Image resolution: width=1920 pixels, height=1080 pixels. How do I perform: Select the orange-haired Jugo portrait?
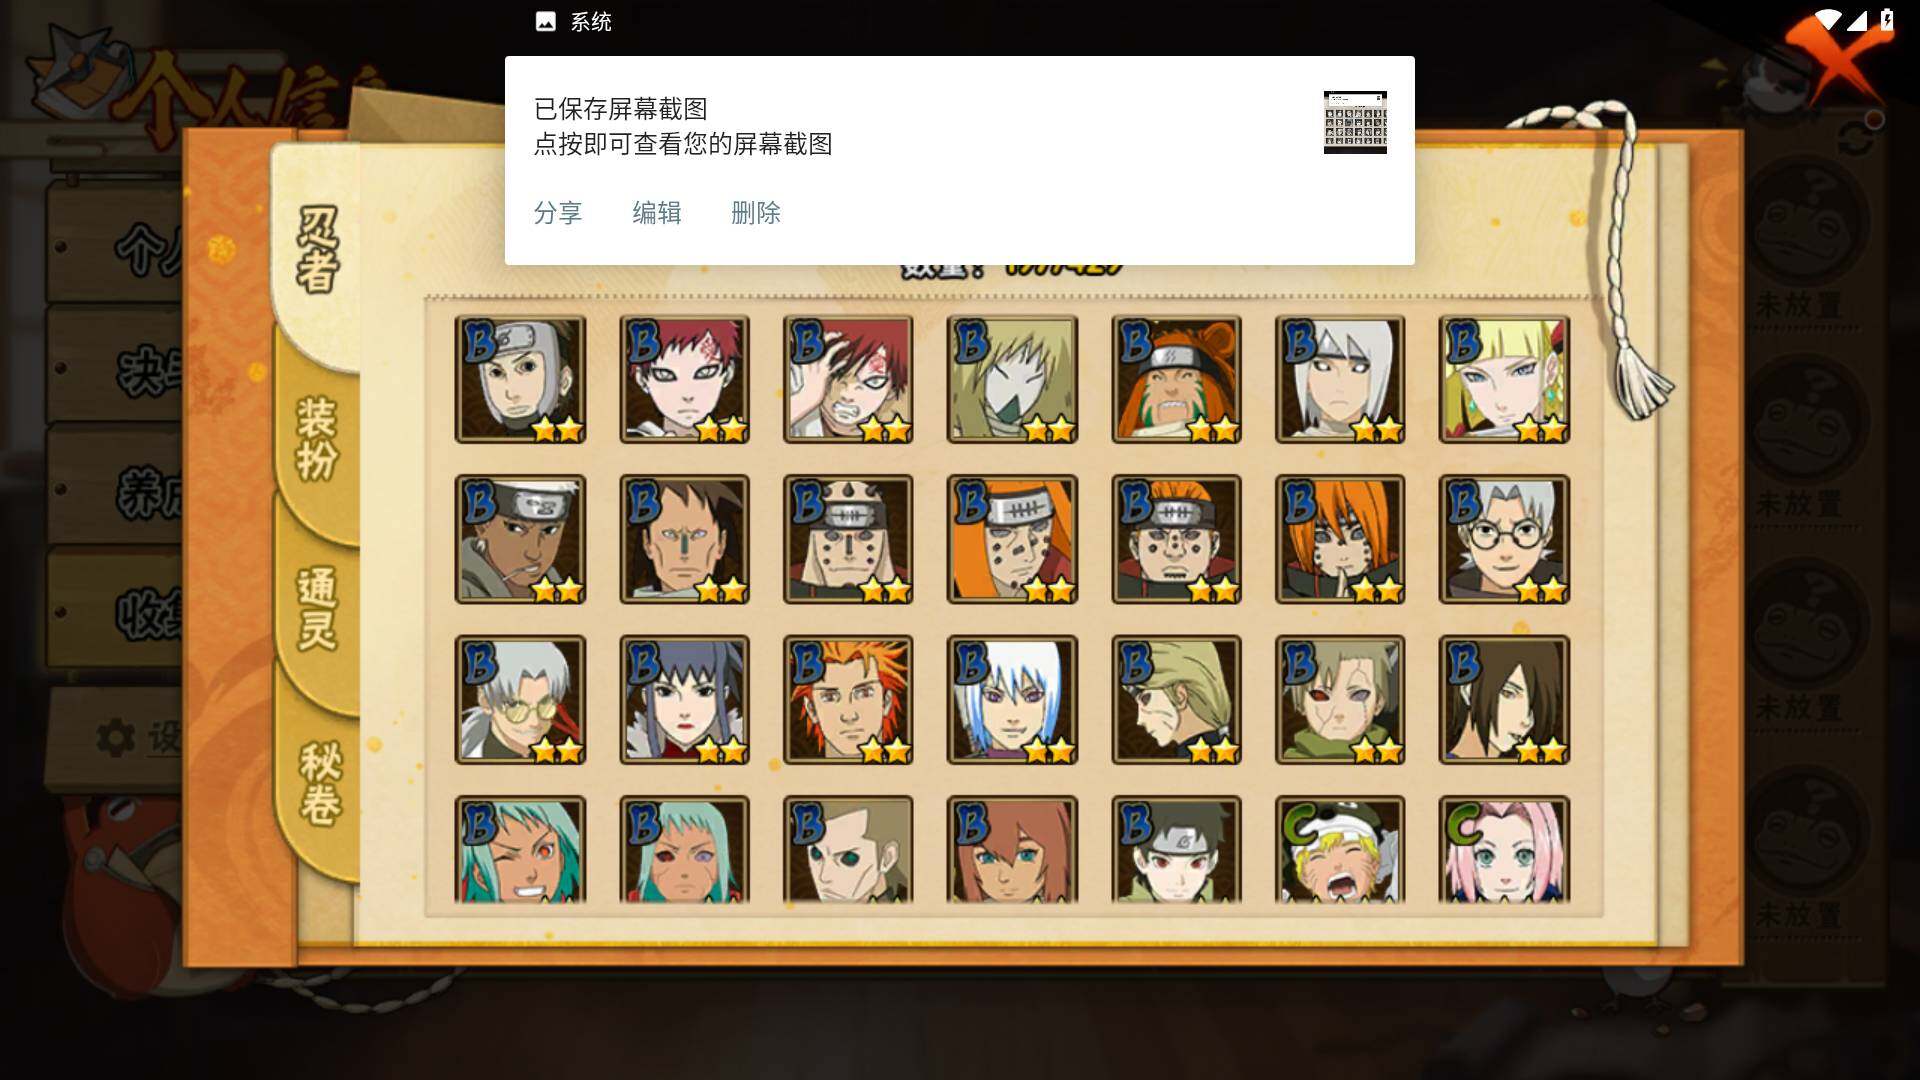848,699
